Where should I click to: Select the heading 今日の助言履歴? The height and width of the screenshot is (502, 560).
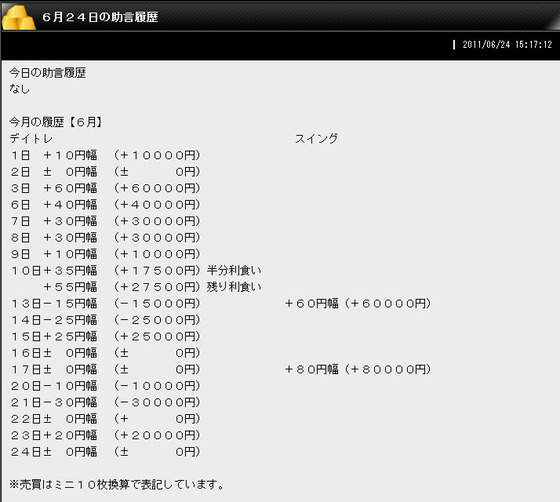tap(48, 73)
